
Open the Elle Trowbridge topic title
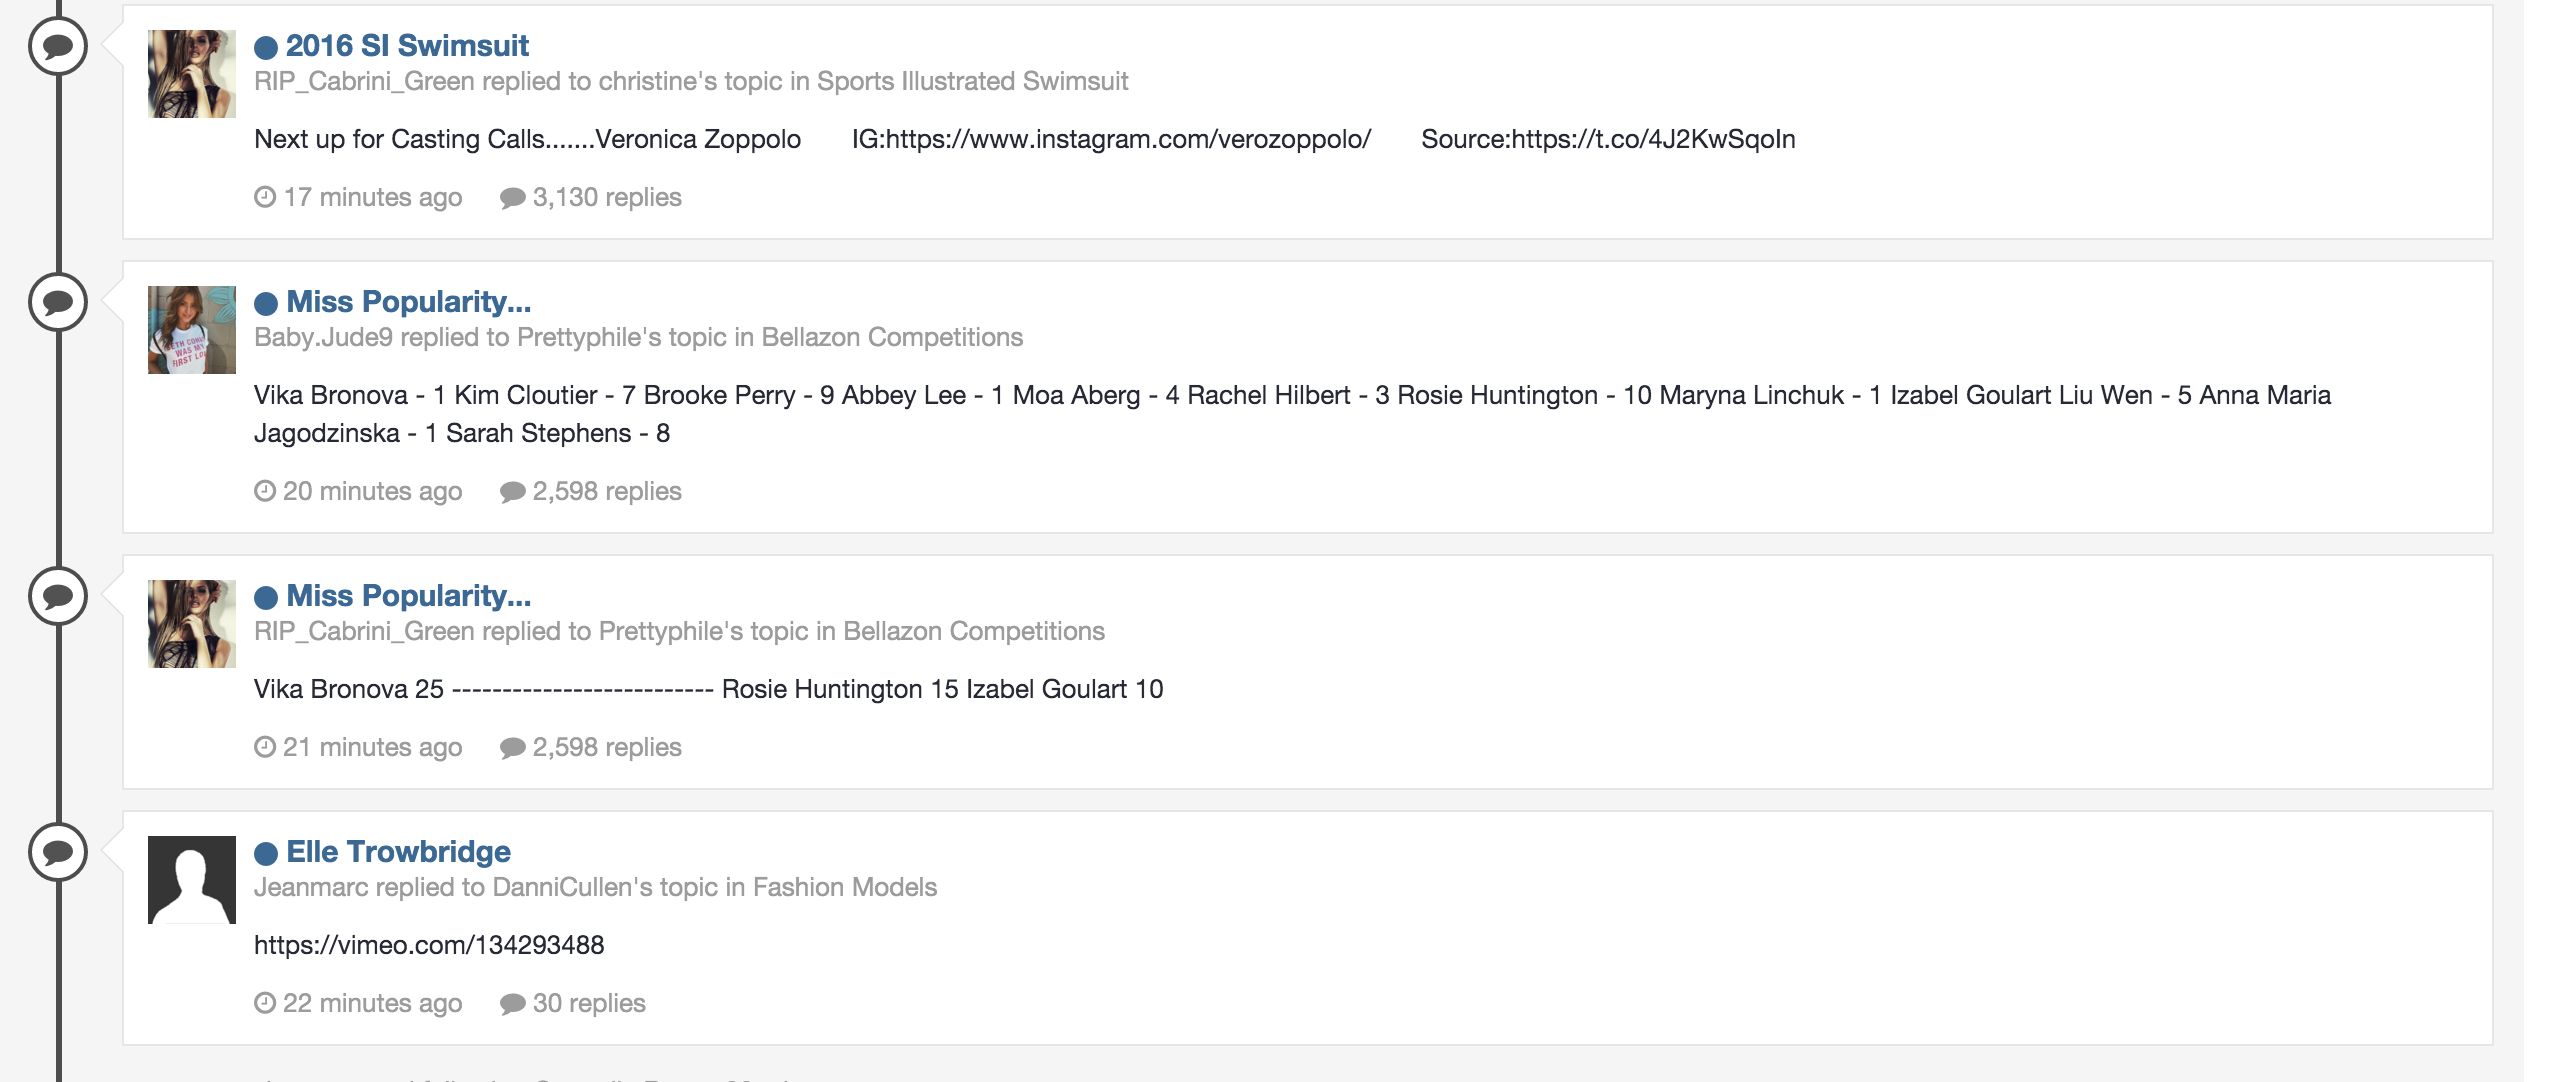coord(398,852)
